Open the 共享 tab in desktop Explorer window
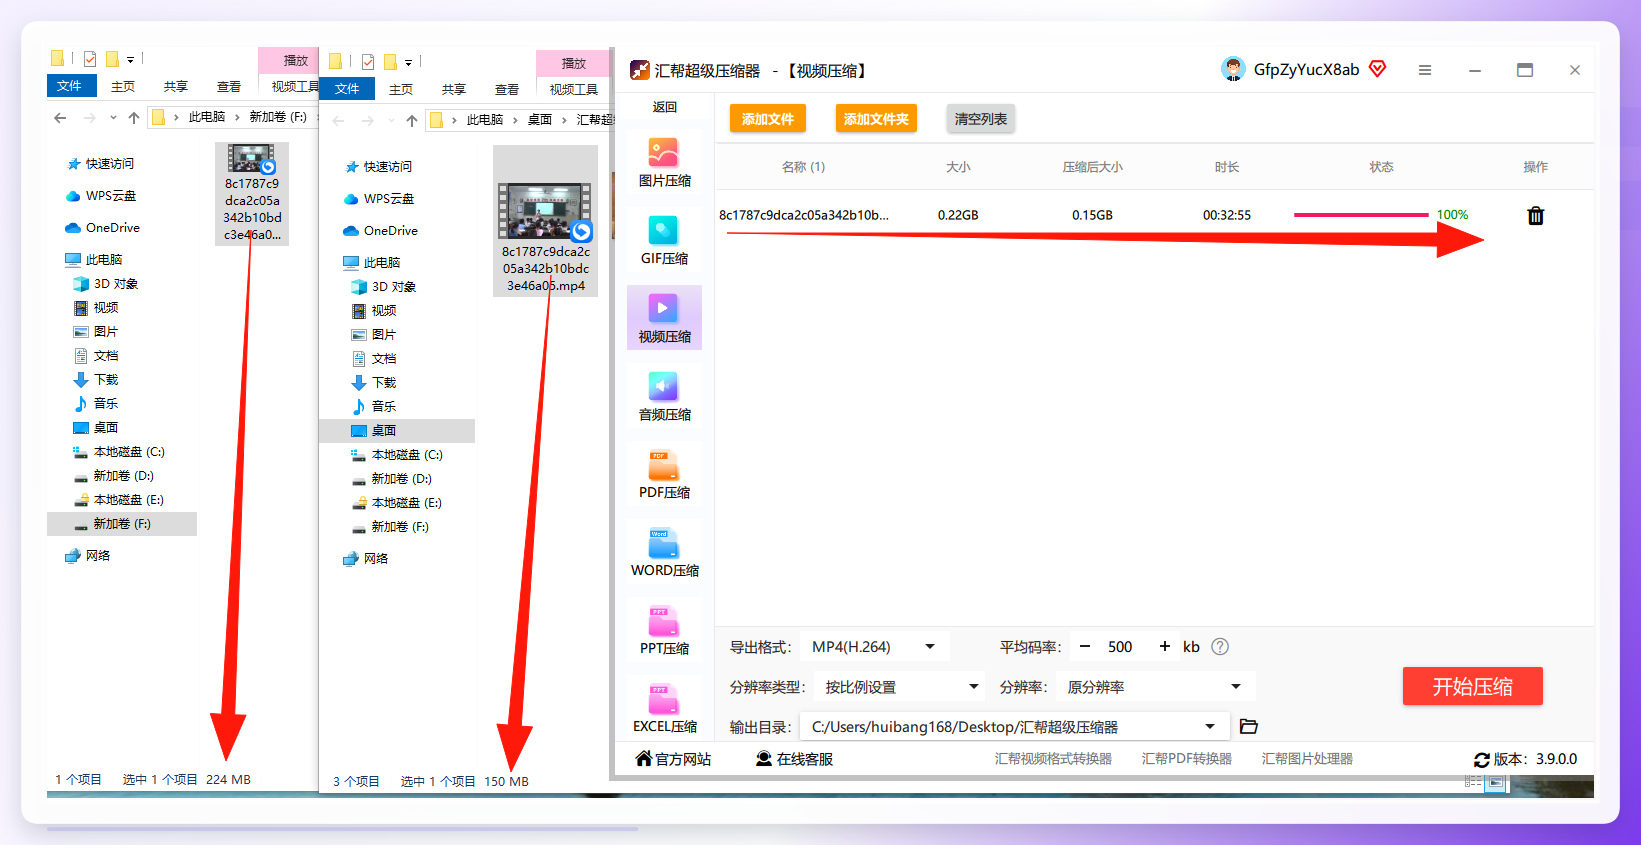This screenshot has height=845, width=1641. pyautogui.click(x=454, y=90)
